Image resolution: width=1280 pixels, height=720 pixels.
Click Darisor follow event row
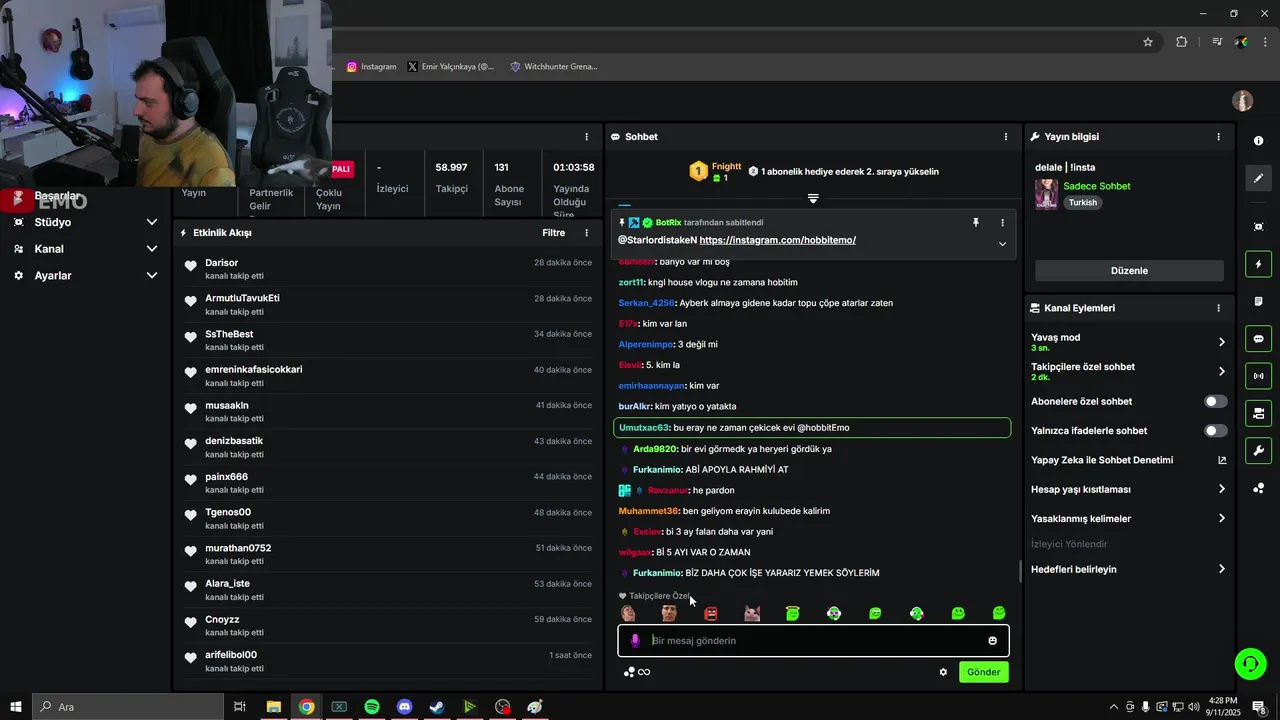pos(388,269)
